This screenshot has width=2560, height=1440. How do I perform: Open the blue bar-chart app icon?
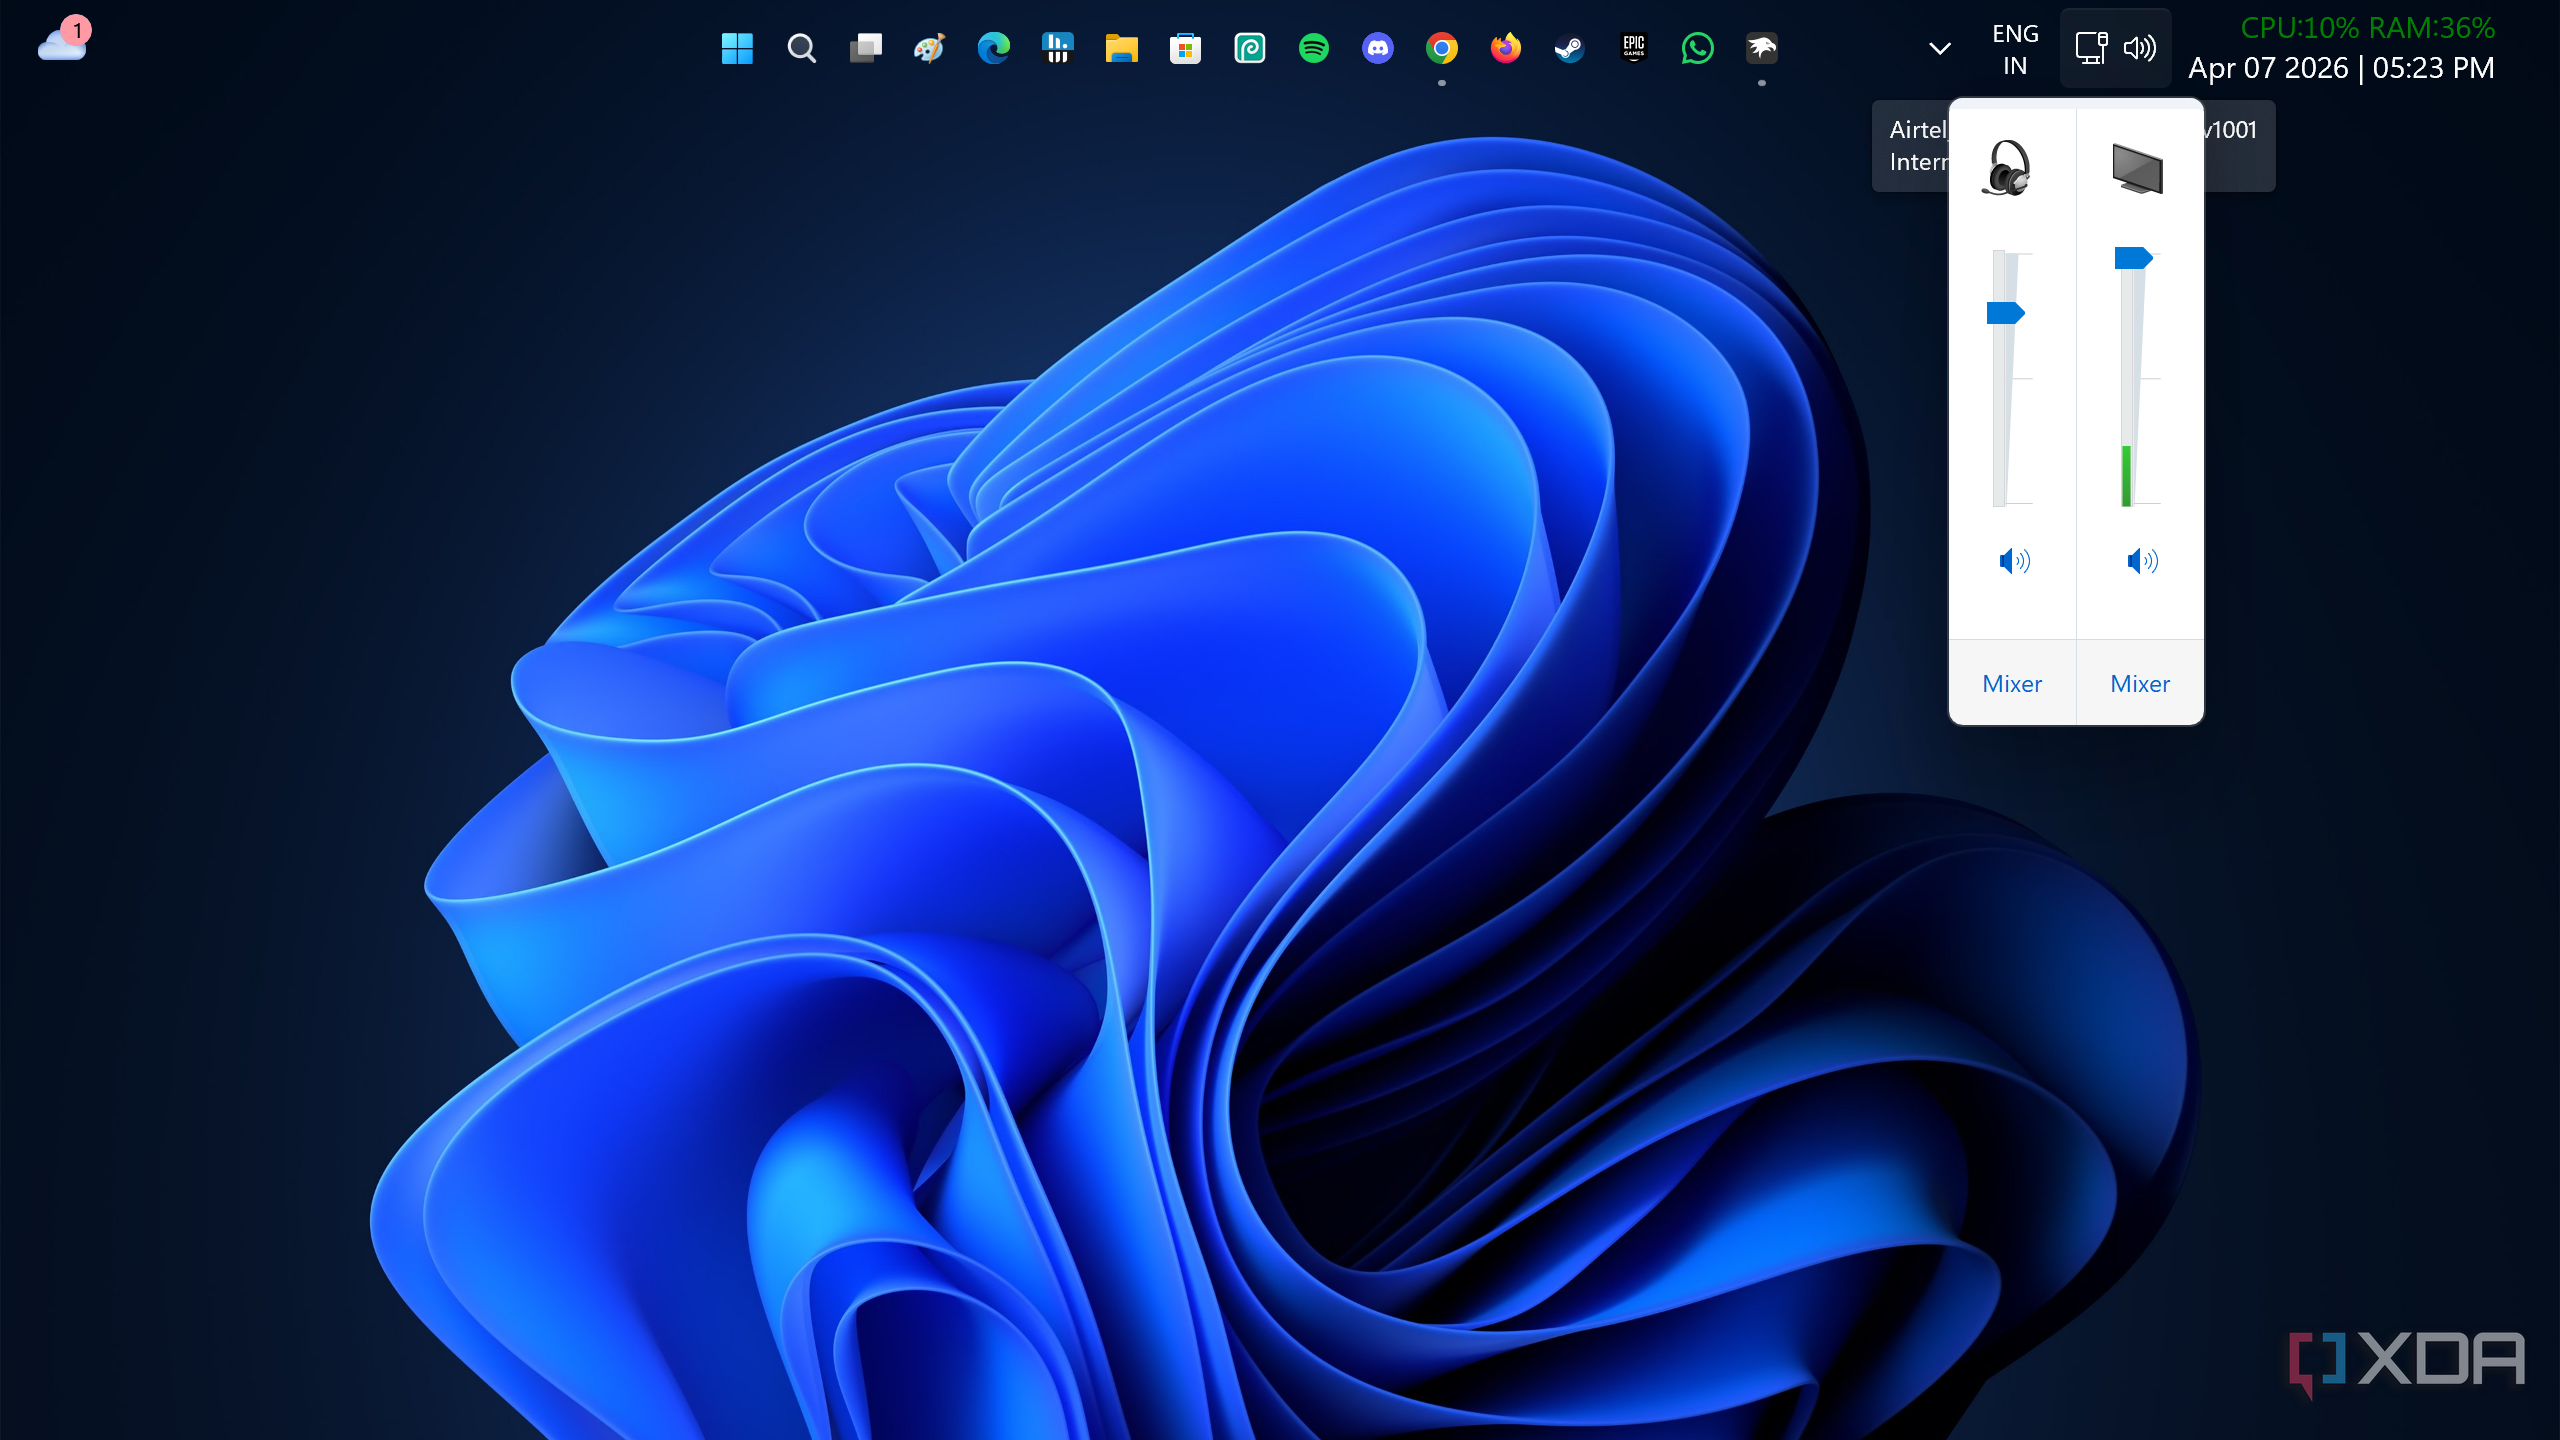tap(1057, 48)
